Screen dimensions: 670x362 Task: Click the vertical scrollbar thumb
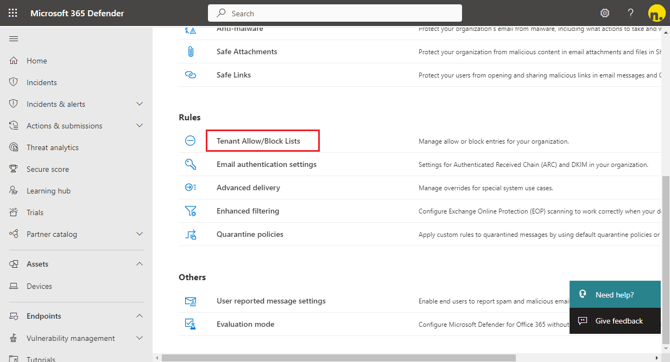tap(665, 260)
